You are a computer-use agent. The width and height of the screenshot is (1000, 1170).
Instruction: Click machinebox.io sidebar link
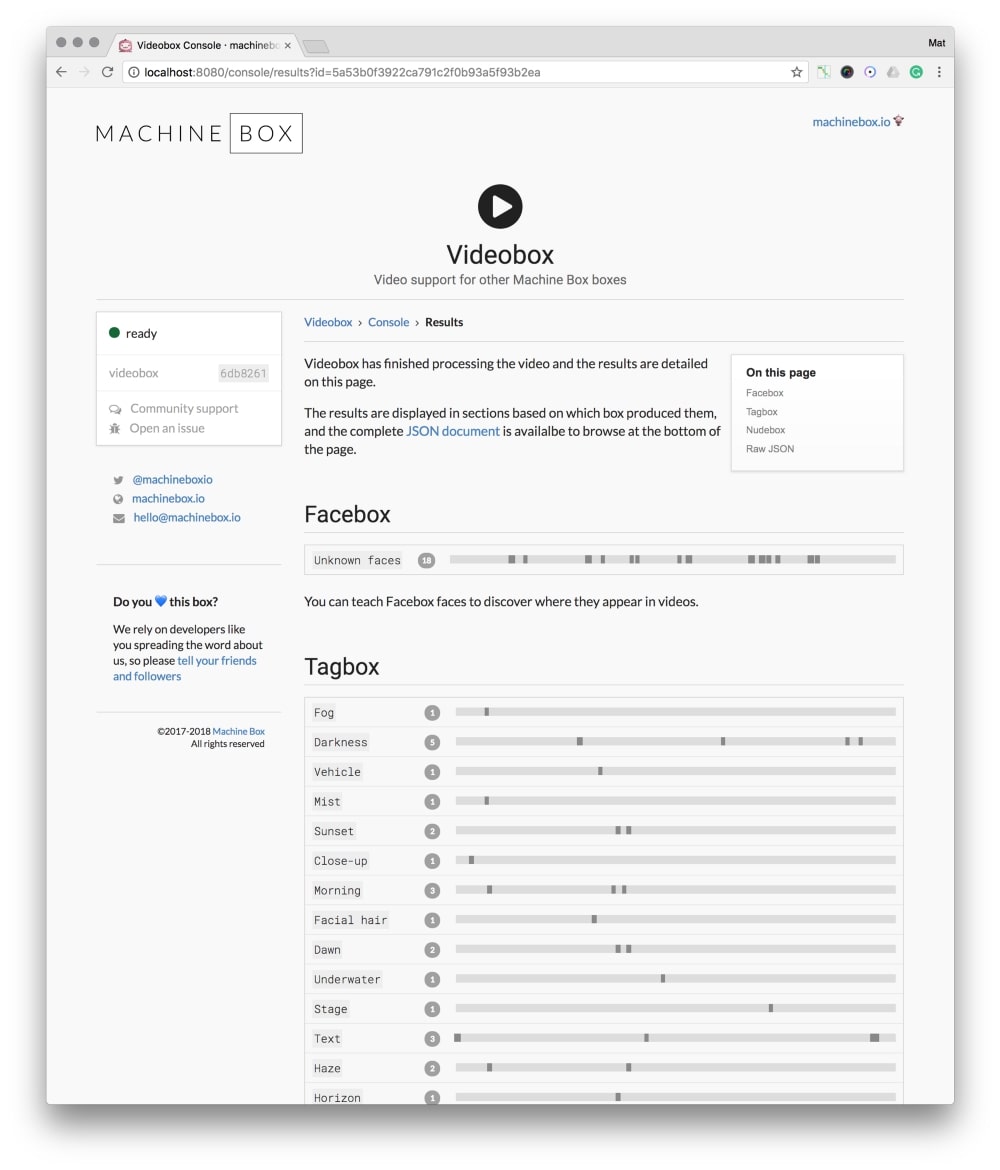point(168,498)
